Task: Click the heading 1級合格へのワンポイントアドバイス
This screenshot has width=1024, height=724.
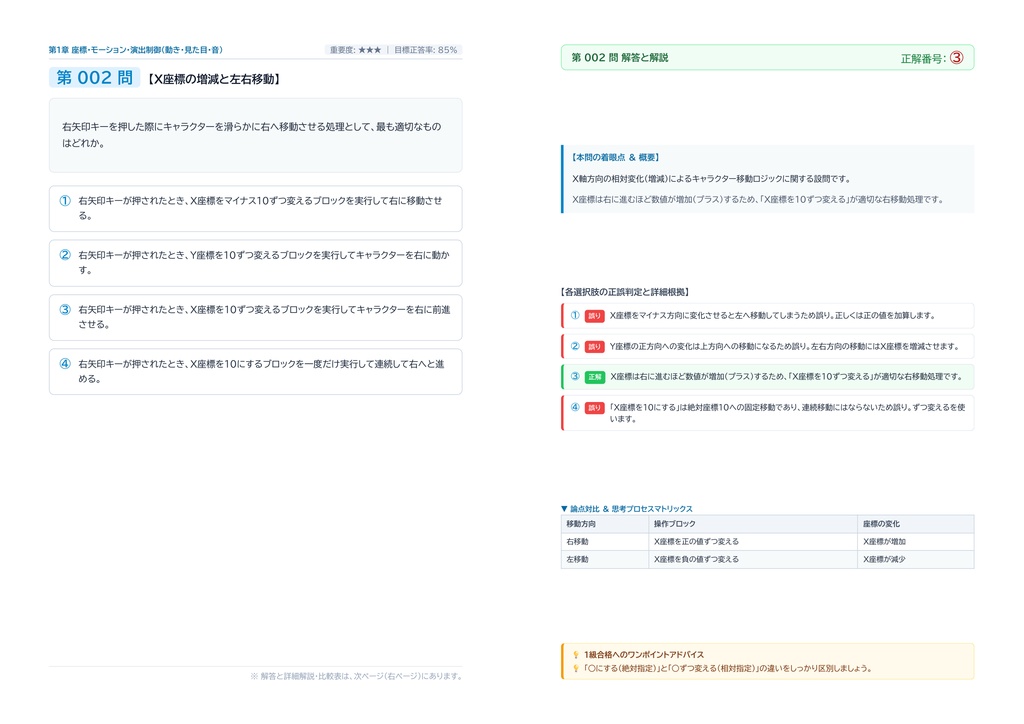Action: pos(644,655)
